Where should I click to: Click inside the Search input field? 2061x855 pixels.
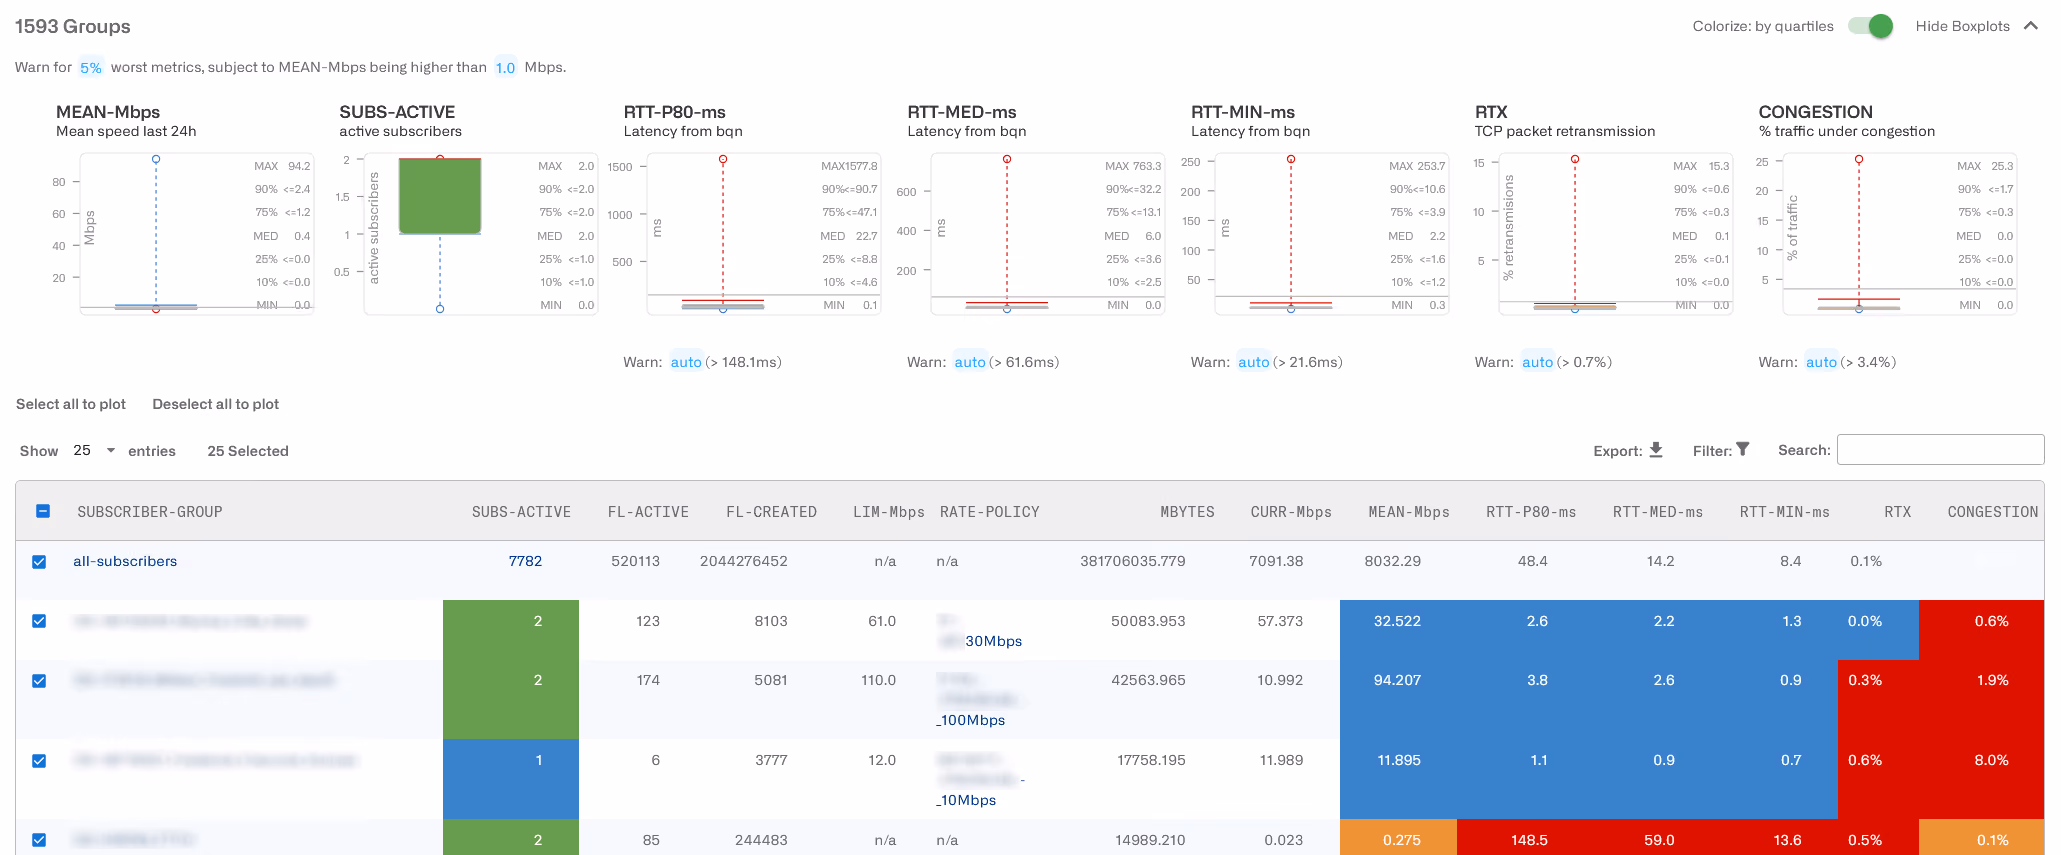[x=1940, y=450]
